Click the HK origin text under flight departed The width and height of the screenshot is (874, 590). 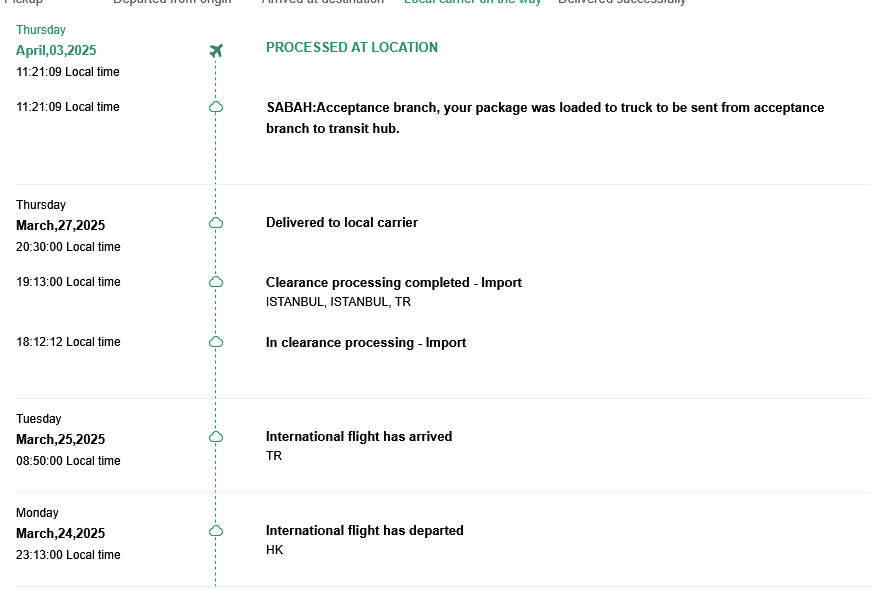pyautogui.click(x=274, y=550)
